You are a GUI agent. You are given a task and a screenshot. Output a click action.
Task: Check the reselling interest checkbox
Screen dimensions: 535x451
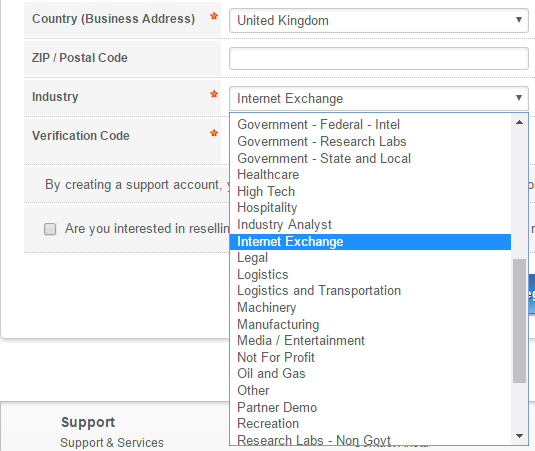click(x=50, y=229)
